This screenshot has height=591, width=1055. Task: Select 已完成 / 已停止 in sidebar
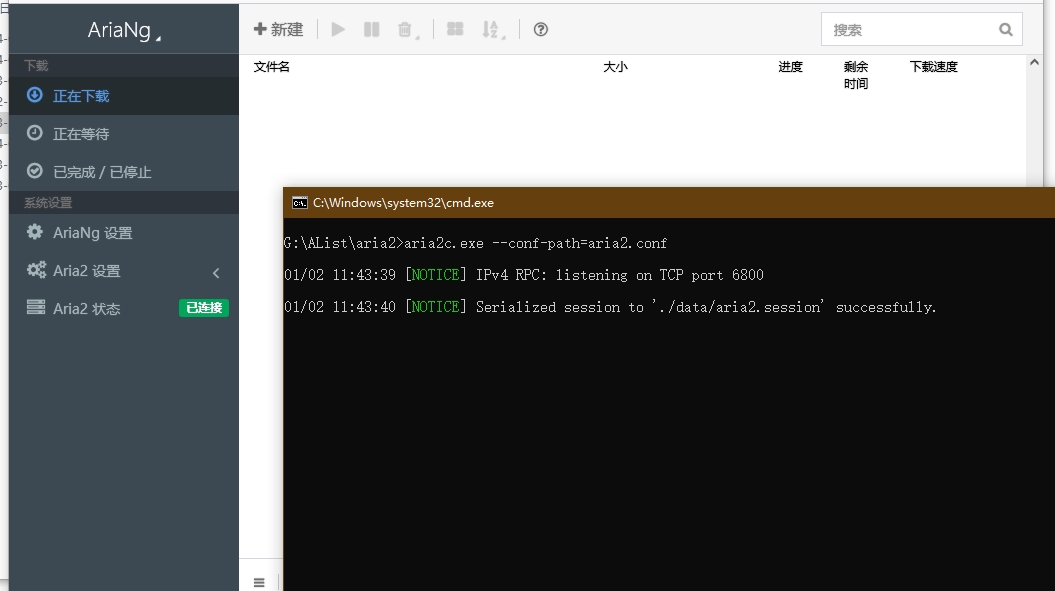[x=124, y=172]
